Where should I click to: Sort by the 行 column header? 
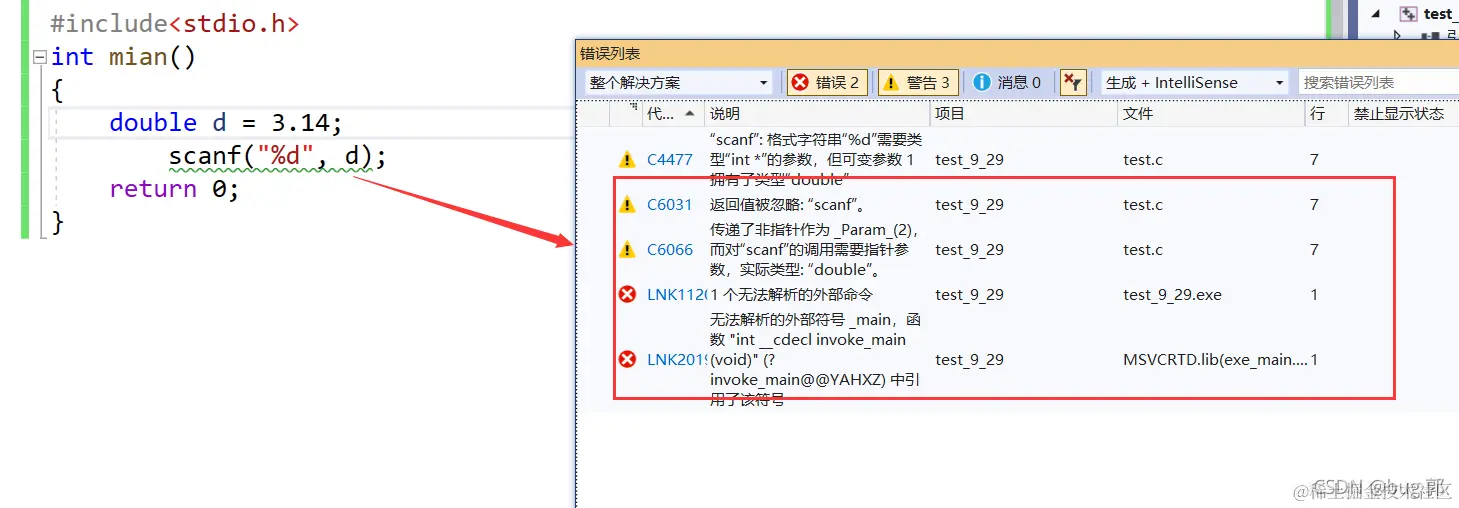tap(1325, 114)
